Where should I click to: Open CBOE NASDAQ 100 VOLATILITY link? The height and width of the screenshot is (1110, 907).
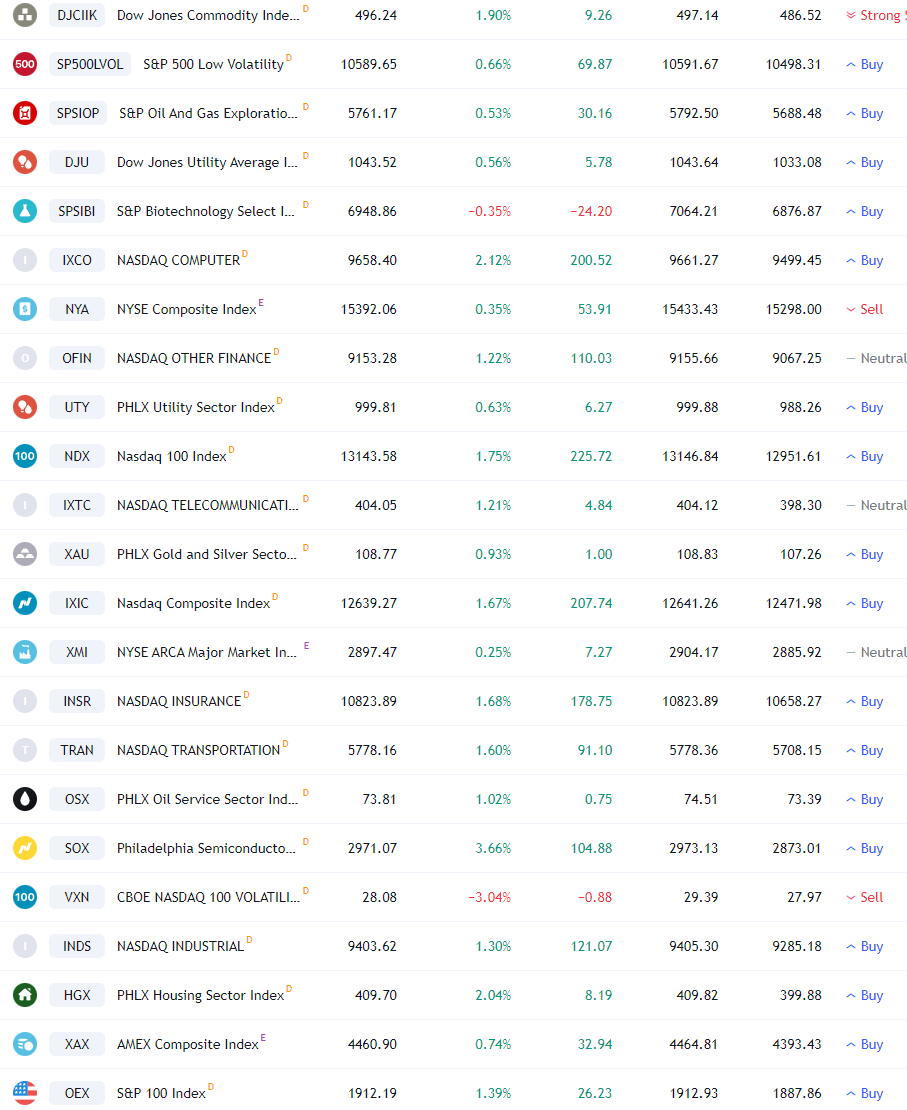[208, 897]
